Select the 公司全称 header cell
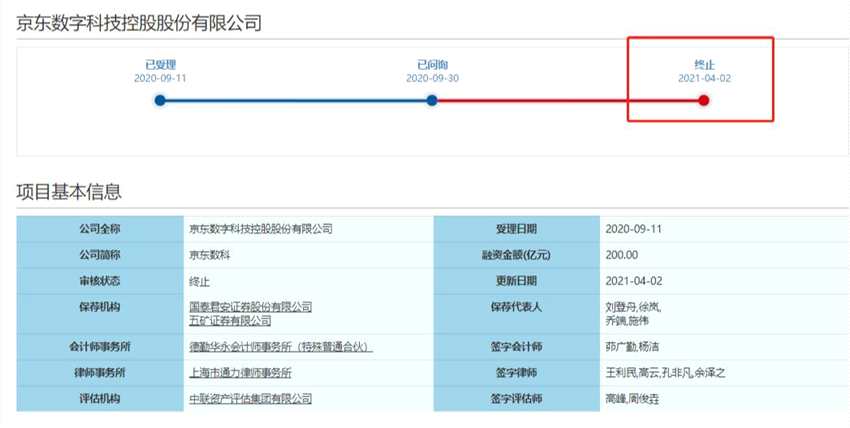This screenshot has height=428, width=850. [100, 229]
